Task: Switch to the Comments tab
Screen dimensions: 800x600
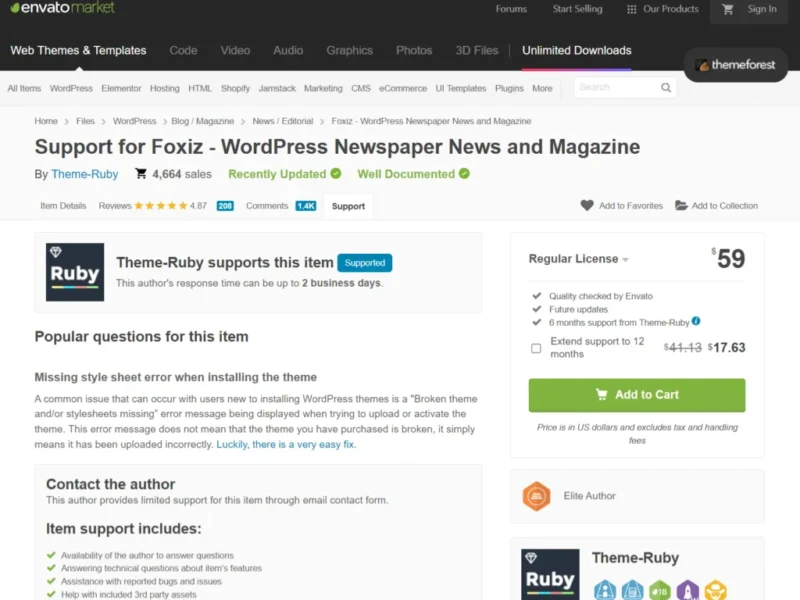Action: click(x=267, y=206)
